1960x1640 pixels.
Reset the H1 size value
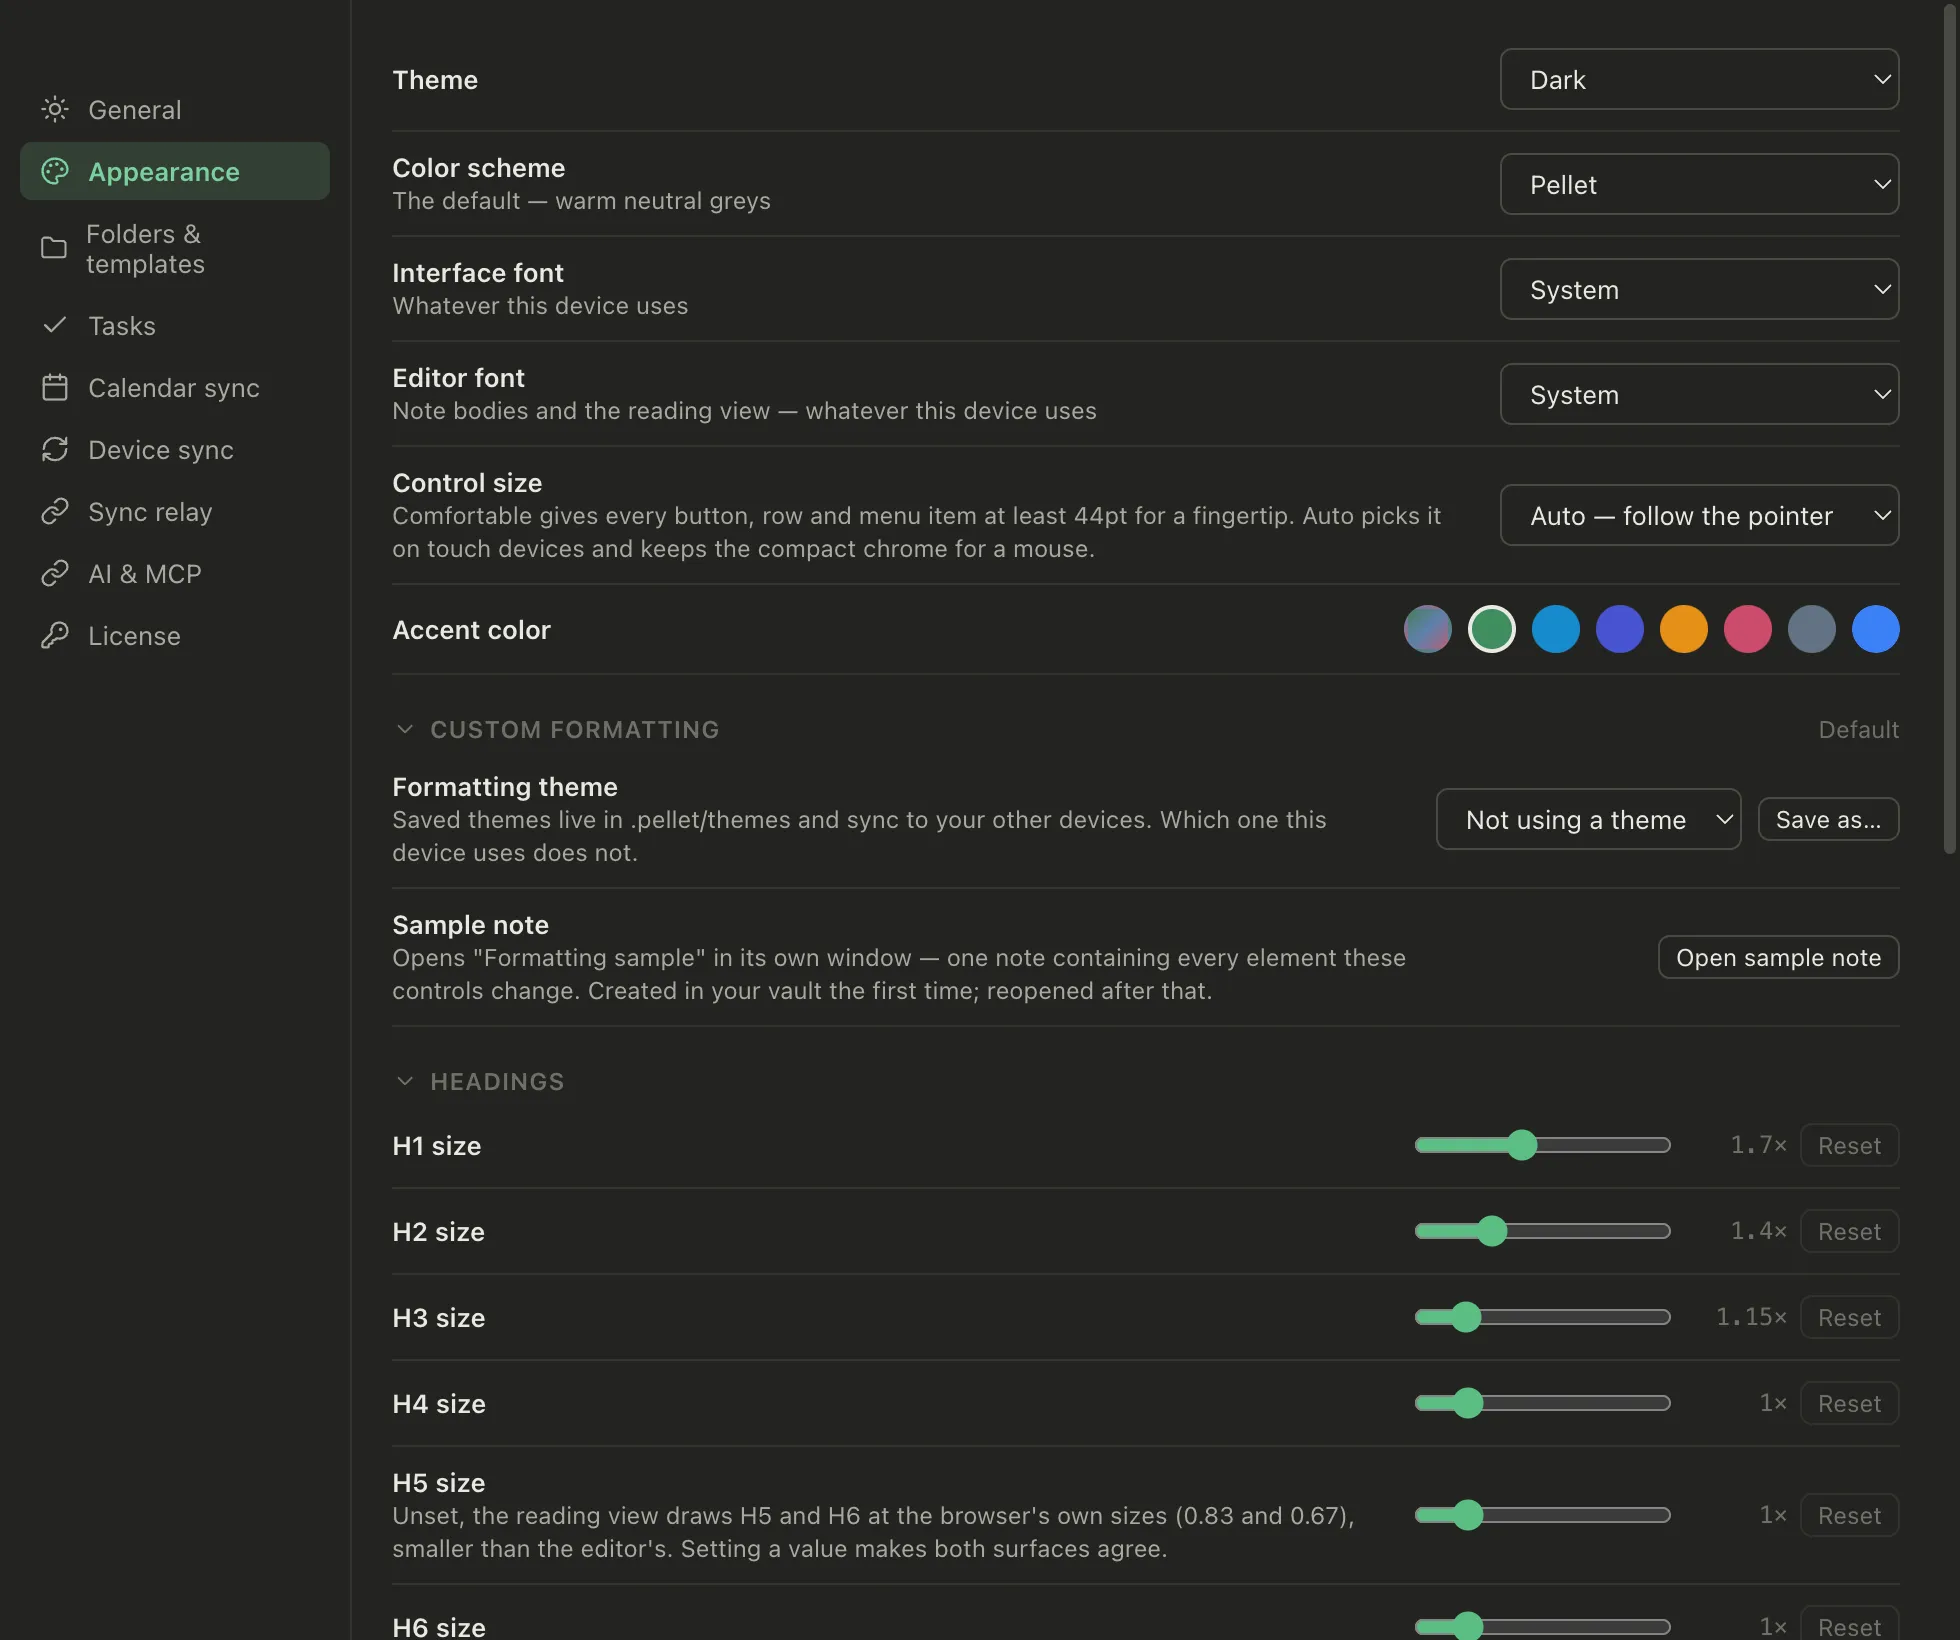pyautogui.click(x=1849, y=1145)
